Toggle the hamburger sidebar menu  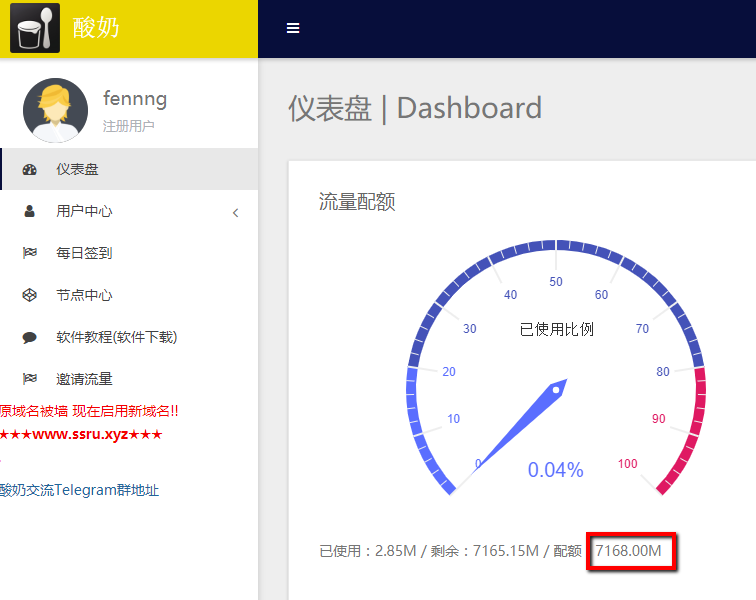293,28
